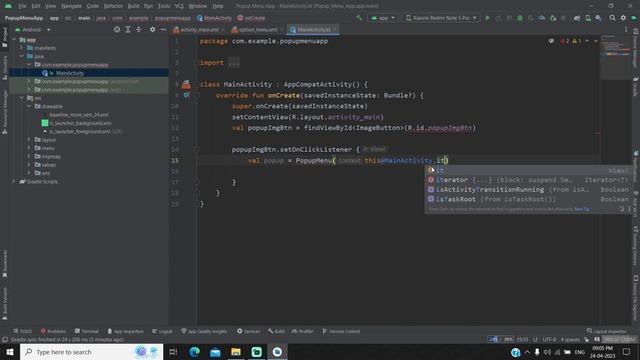Toggle the Resource Manager tool window
The width and height of the screenshot is (640, 360).
click(x=5, y=112)
